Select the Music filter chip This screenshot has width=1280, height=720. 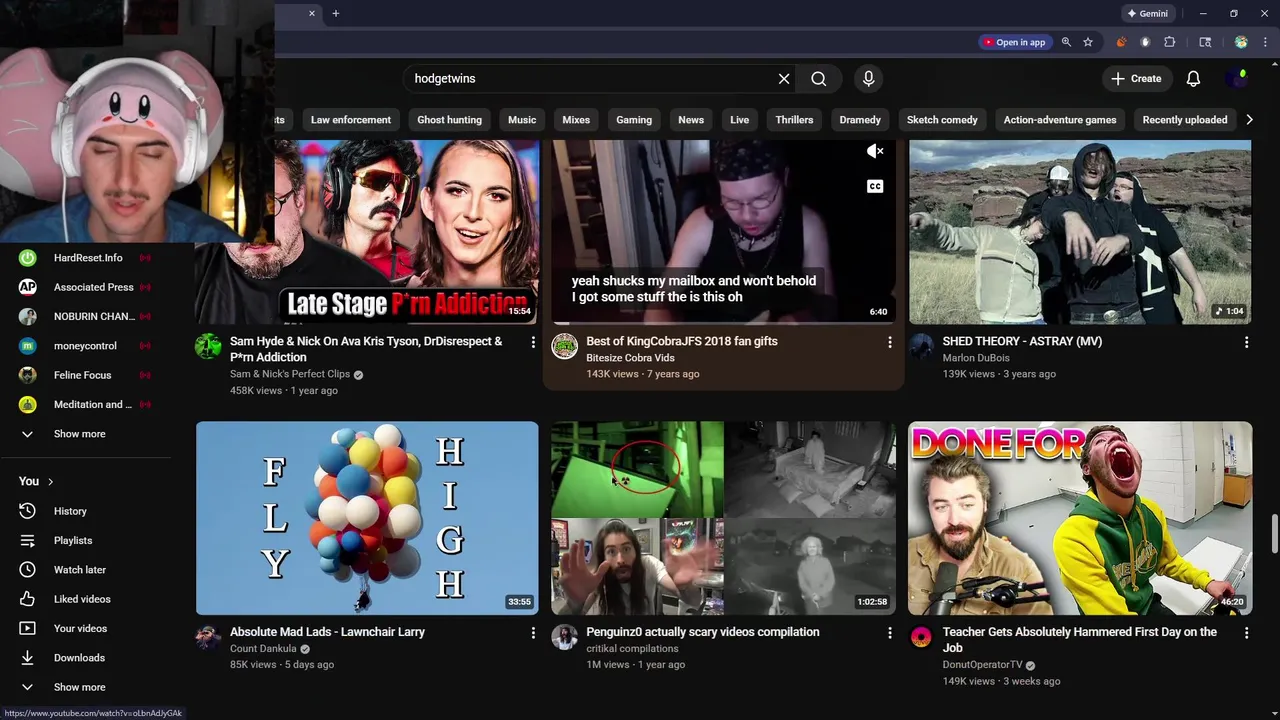point(522,120)
